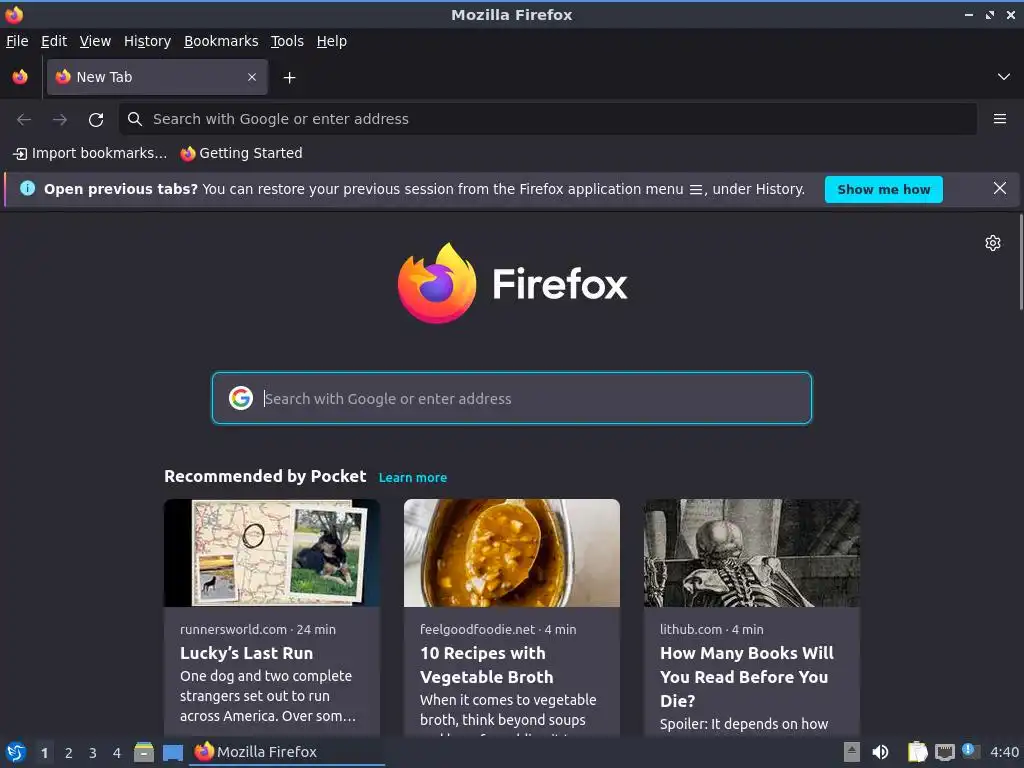1024x768 pixels.
Task: Open the Getting Started bookmark
Action: (241, 153)
